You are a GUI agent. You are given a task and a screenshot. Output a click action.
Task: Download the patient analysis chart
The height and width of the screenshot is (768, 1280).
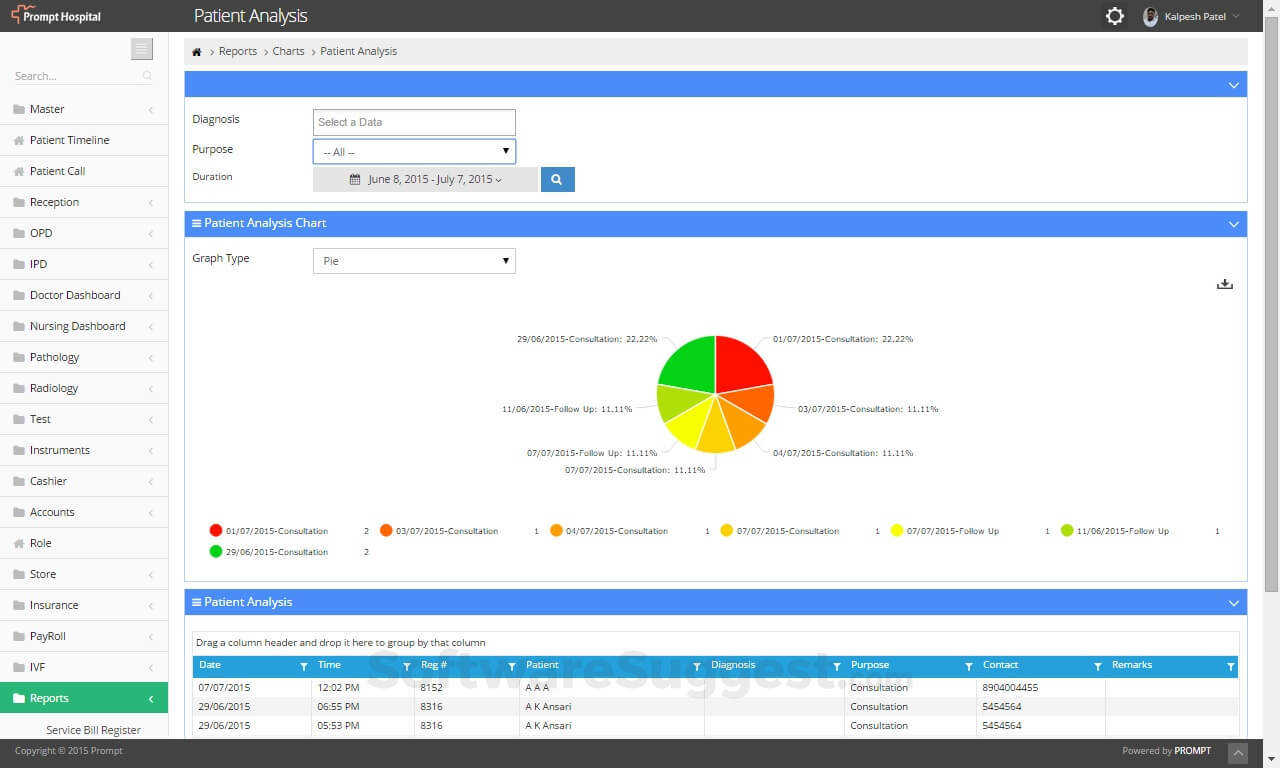tap(1224, 283)
